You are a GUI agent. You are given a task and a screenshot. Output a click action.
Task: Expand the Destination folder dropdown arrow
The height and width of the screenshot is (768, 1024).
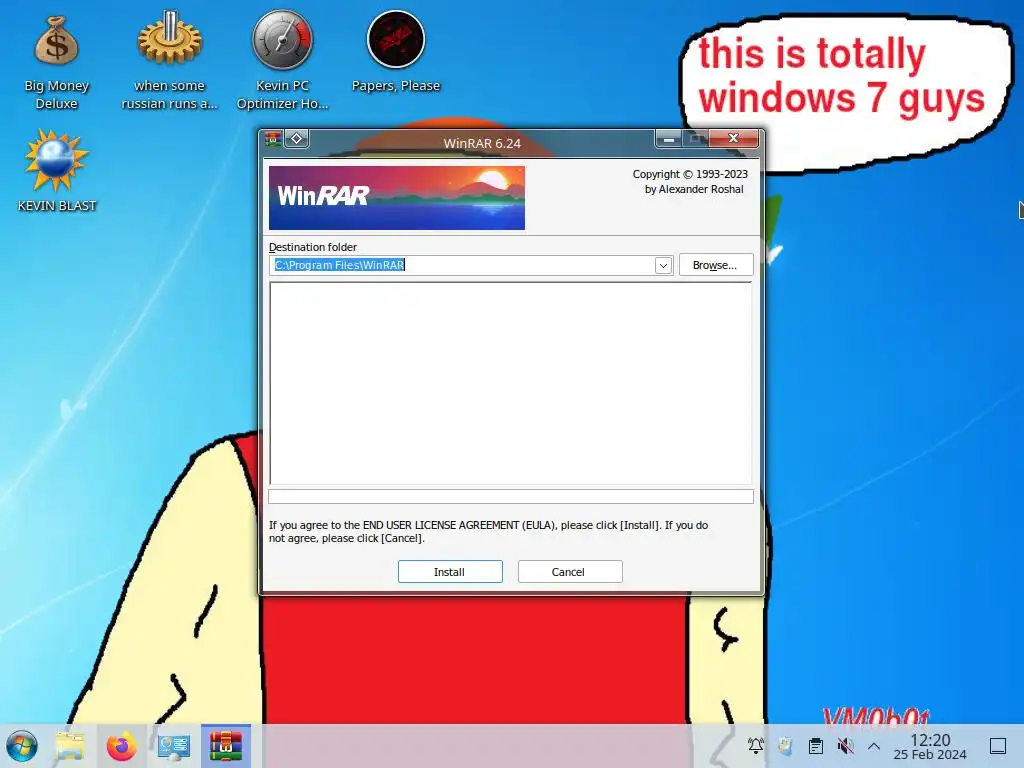pos(664,265)
